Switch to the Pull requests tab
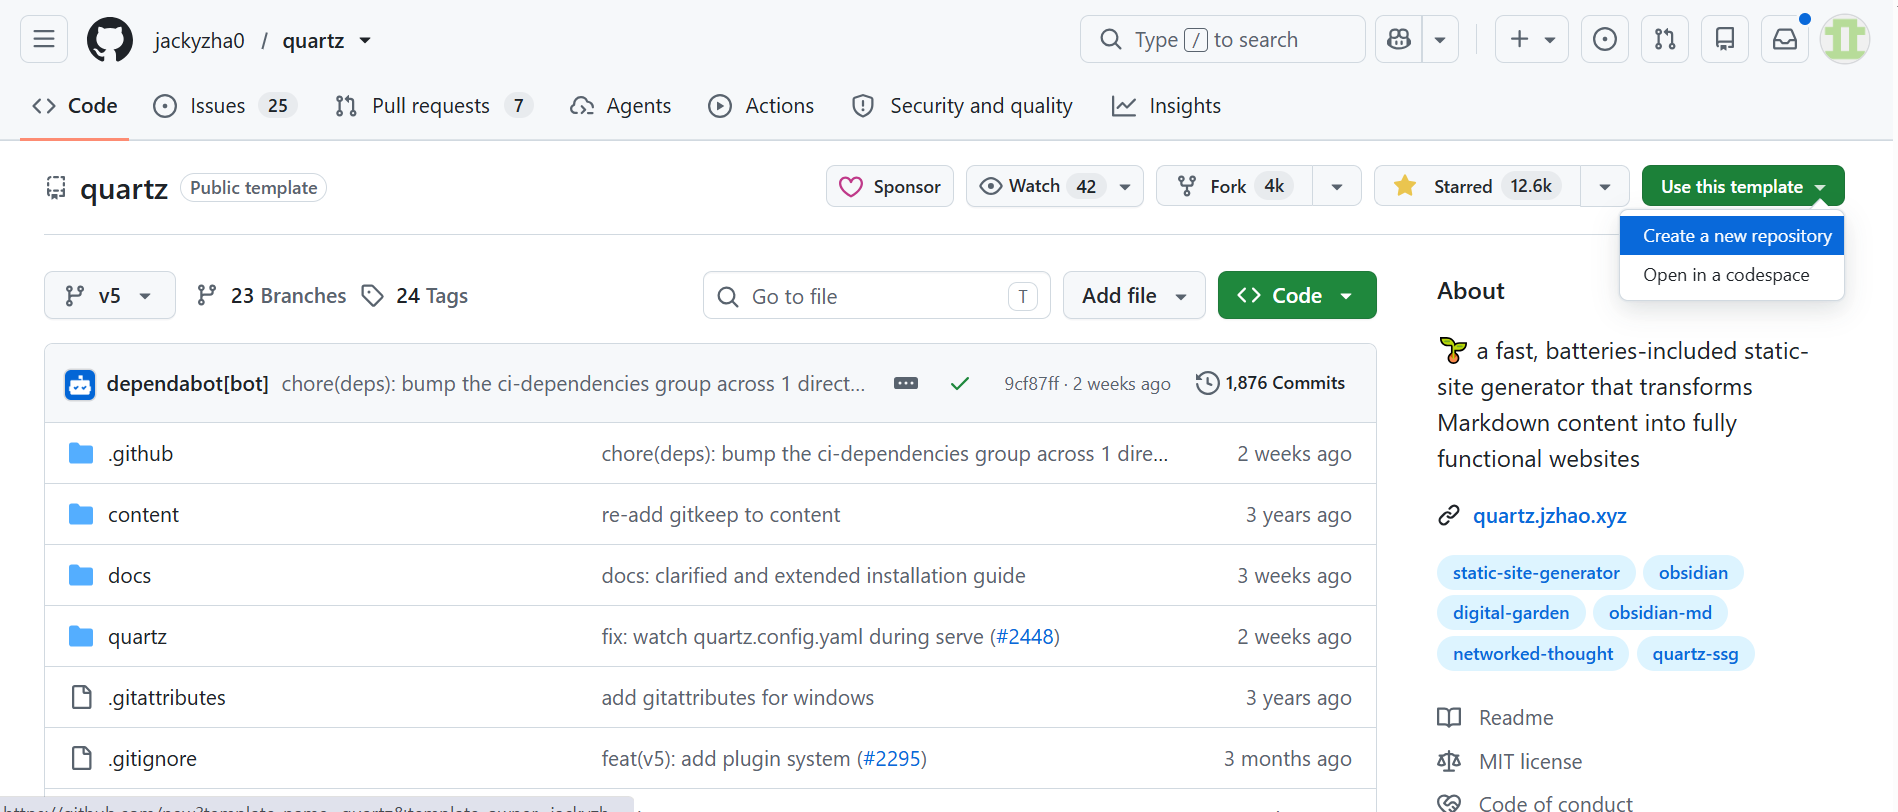 click(433, 106)
